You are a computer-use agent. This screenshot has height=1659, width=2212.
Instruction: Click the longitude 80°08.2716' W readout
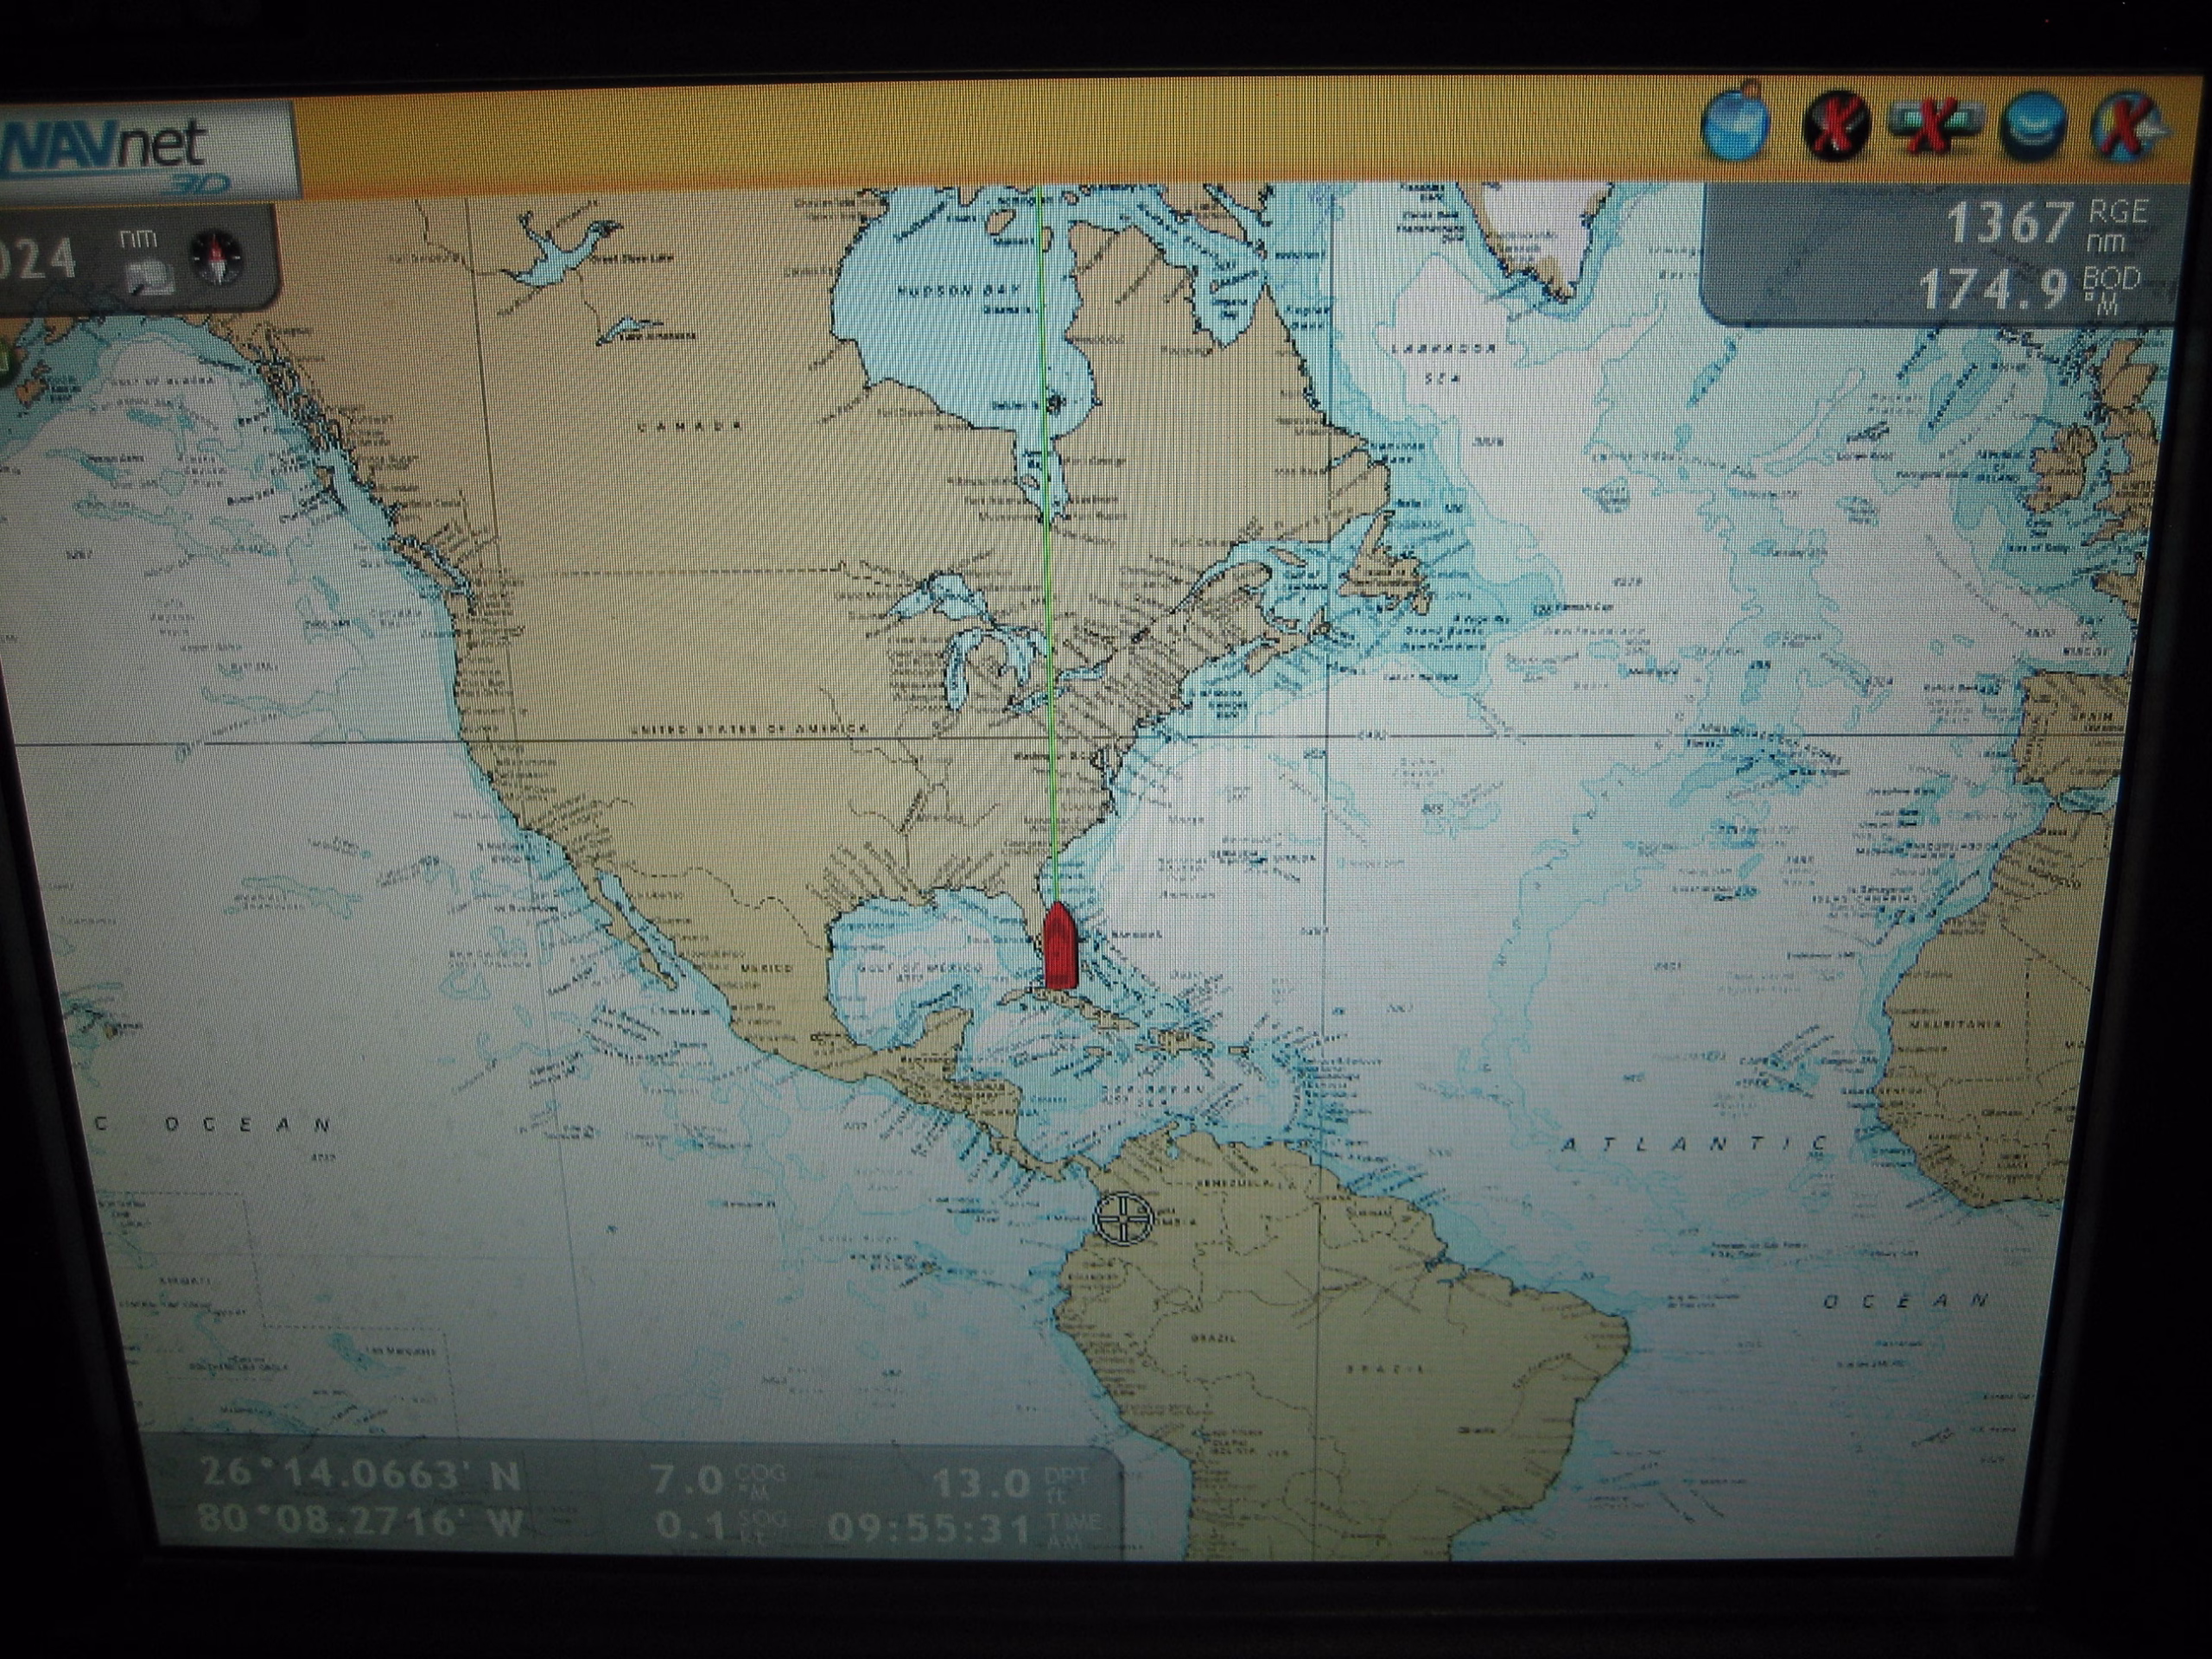click(360, 1522)
